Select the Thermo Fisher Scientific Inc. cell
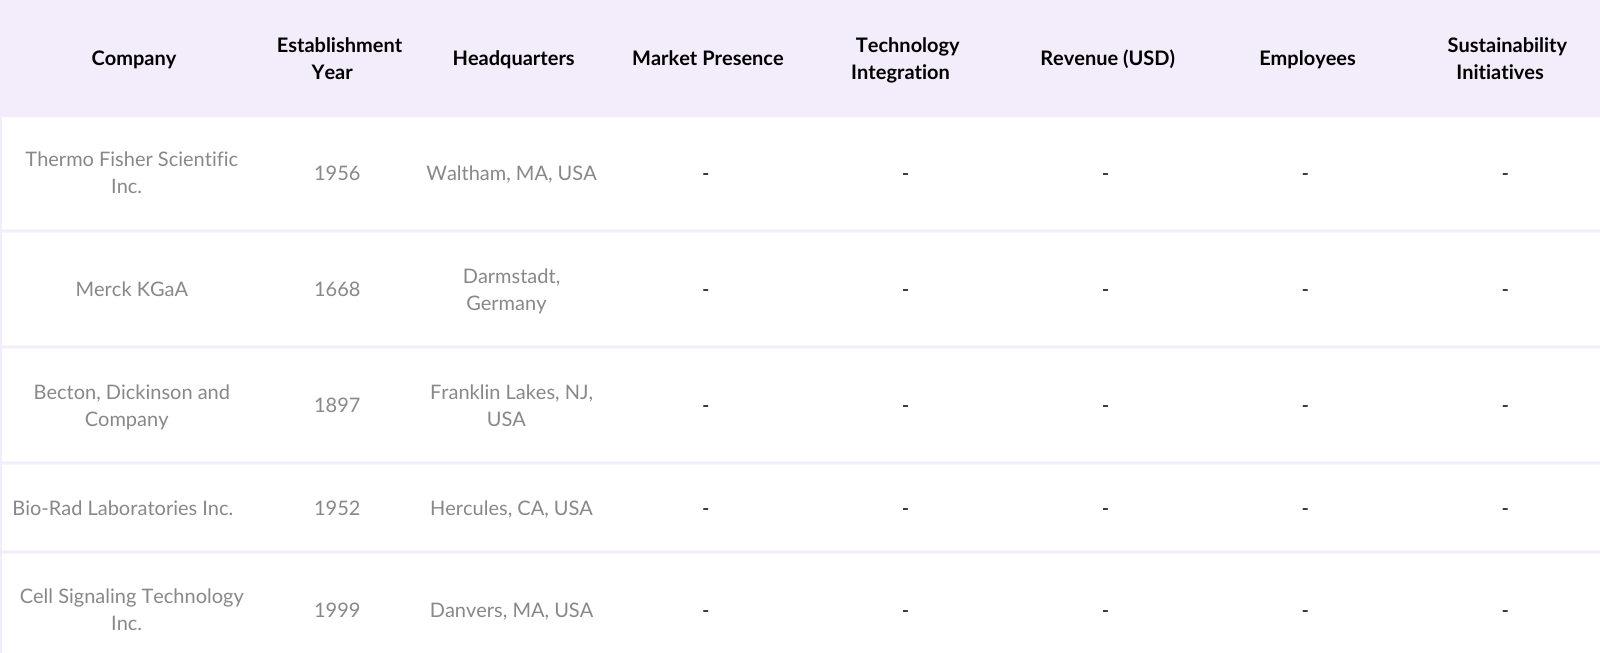Screen dimensions: 1600x653 point(131,173)
